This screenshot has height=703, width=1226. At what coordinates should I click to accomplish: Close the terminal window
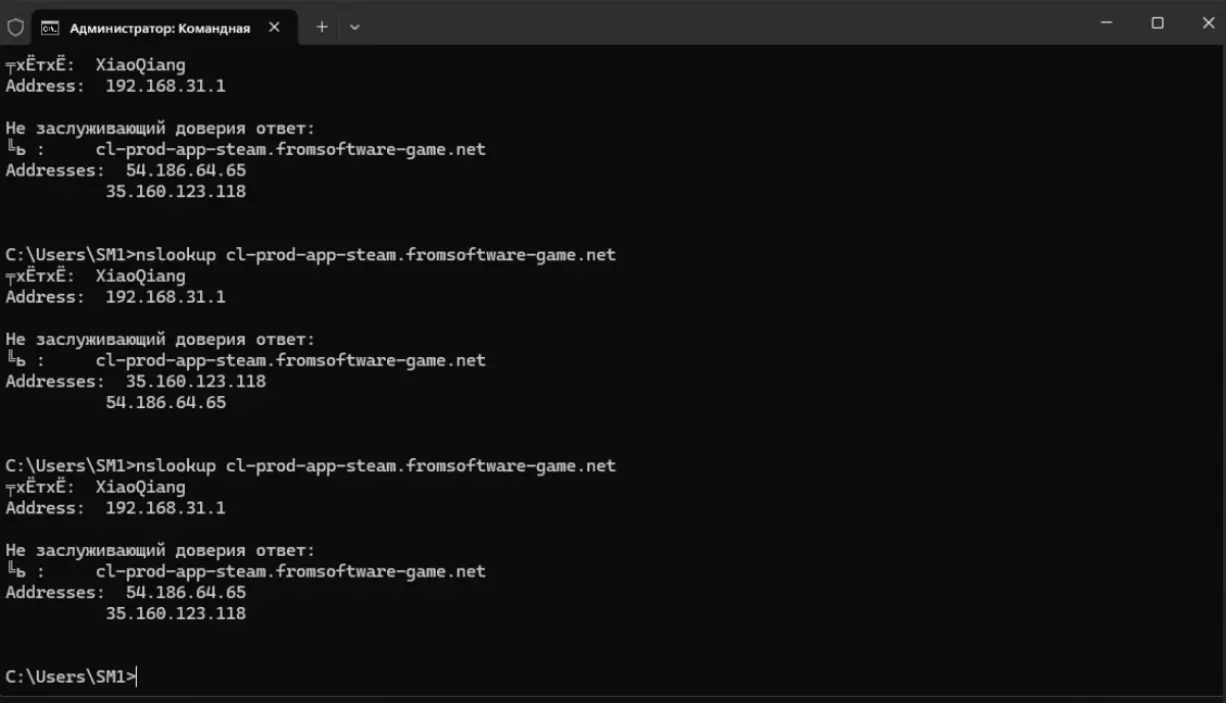1207,23
